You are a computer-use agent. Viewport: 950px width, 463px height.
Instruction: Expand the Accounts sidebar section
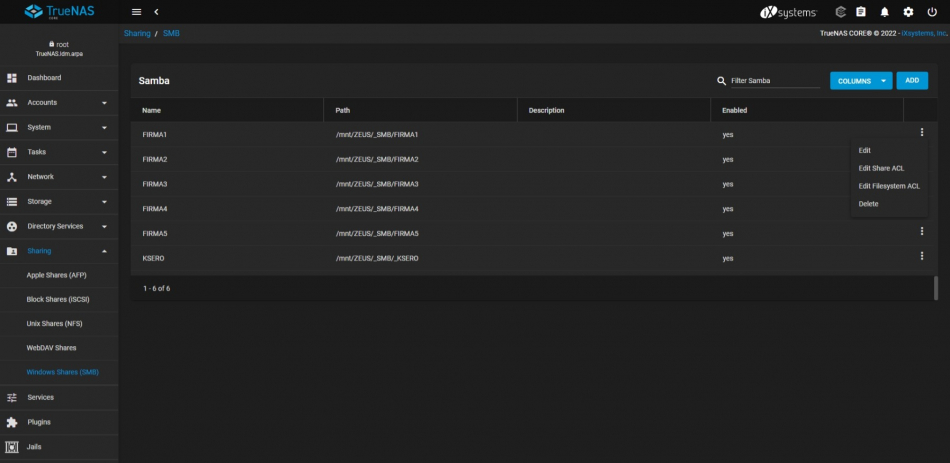pos(59,103)
